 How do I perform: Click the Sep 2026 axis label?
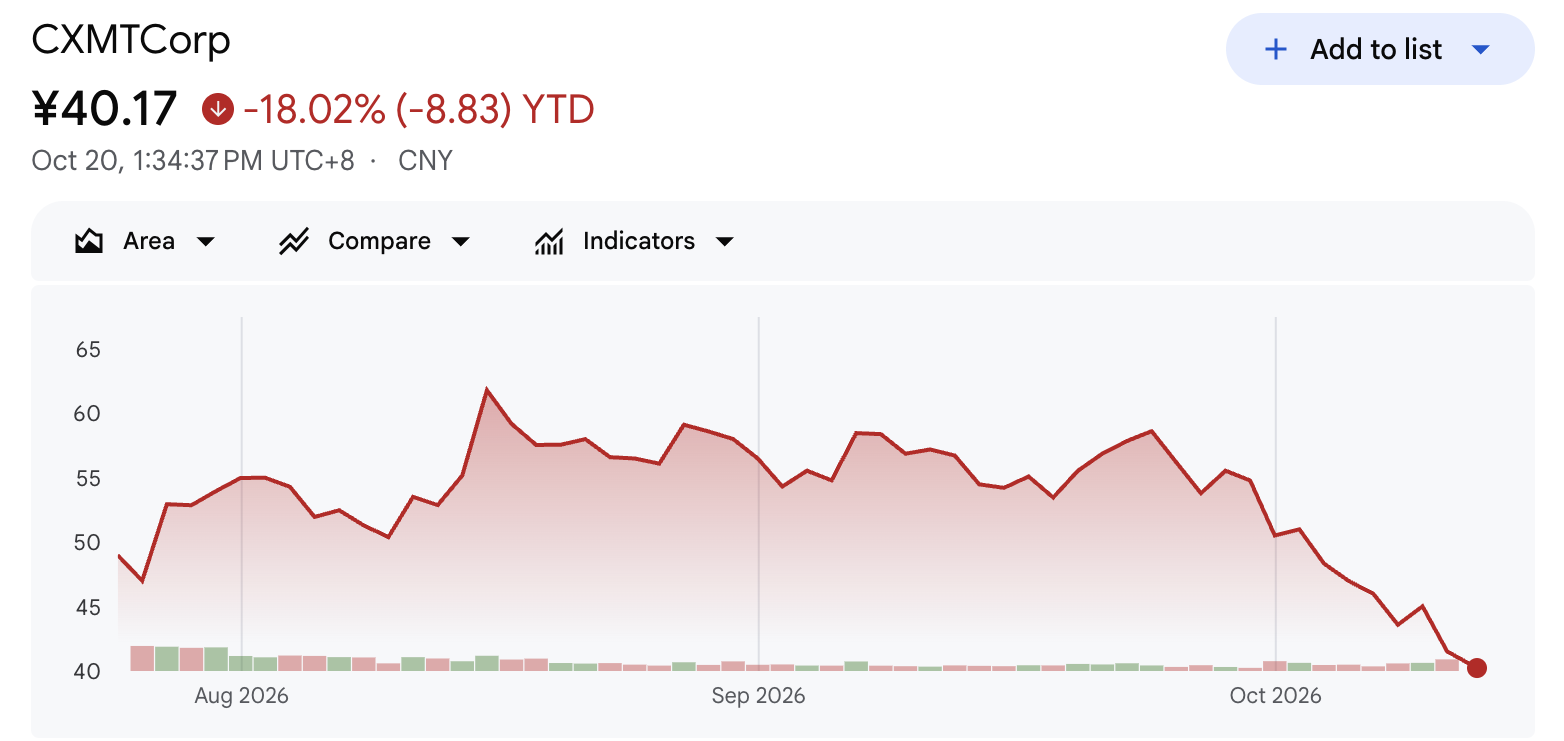click(758, 695)
